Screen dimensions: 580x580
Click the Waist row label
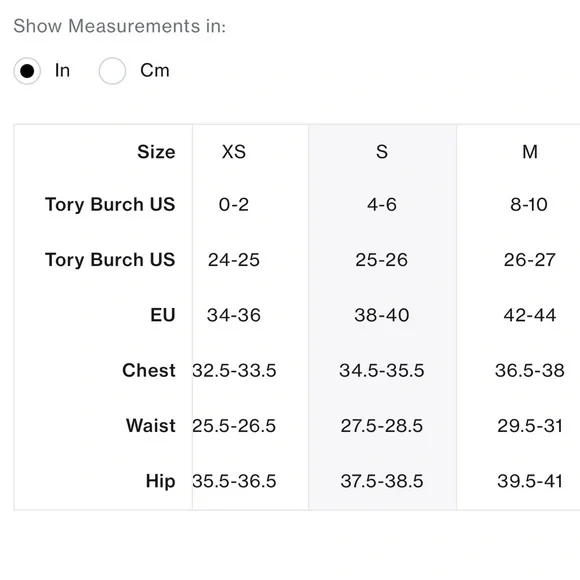click(151, 425)
